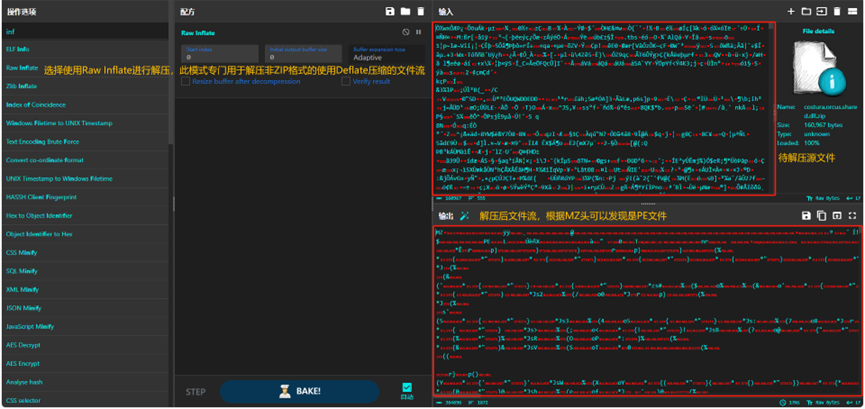Select Hex to Object Identifier operation
The height and width of the screenshot is (409, 865).
point(85,216)
